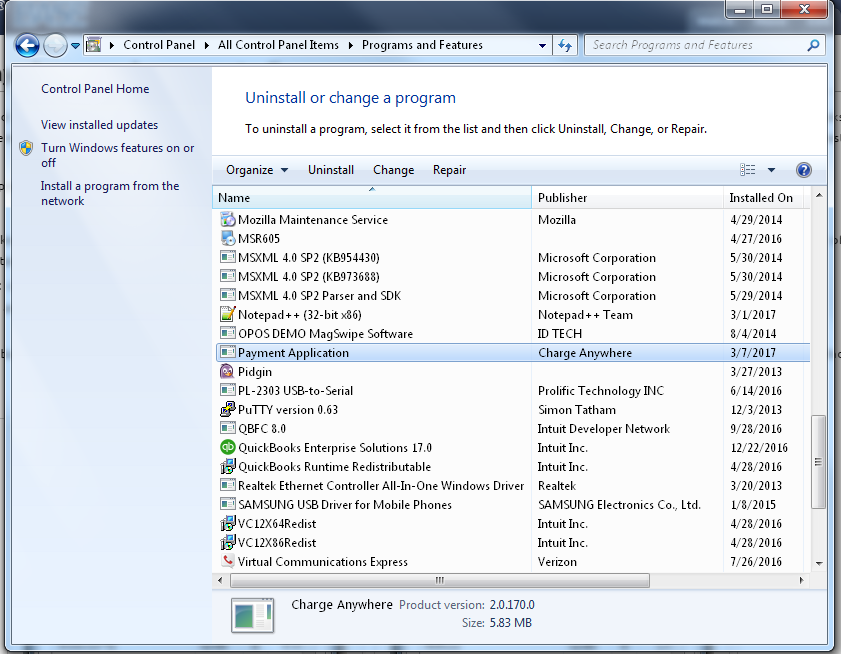The width and height of the screenshot is (841, 654).
Task: Click the MSR605 program icon
Action: (x=227, y=239)
